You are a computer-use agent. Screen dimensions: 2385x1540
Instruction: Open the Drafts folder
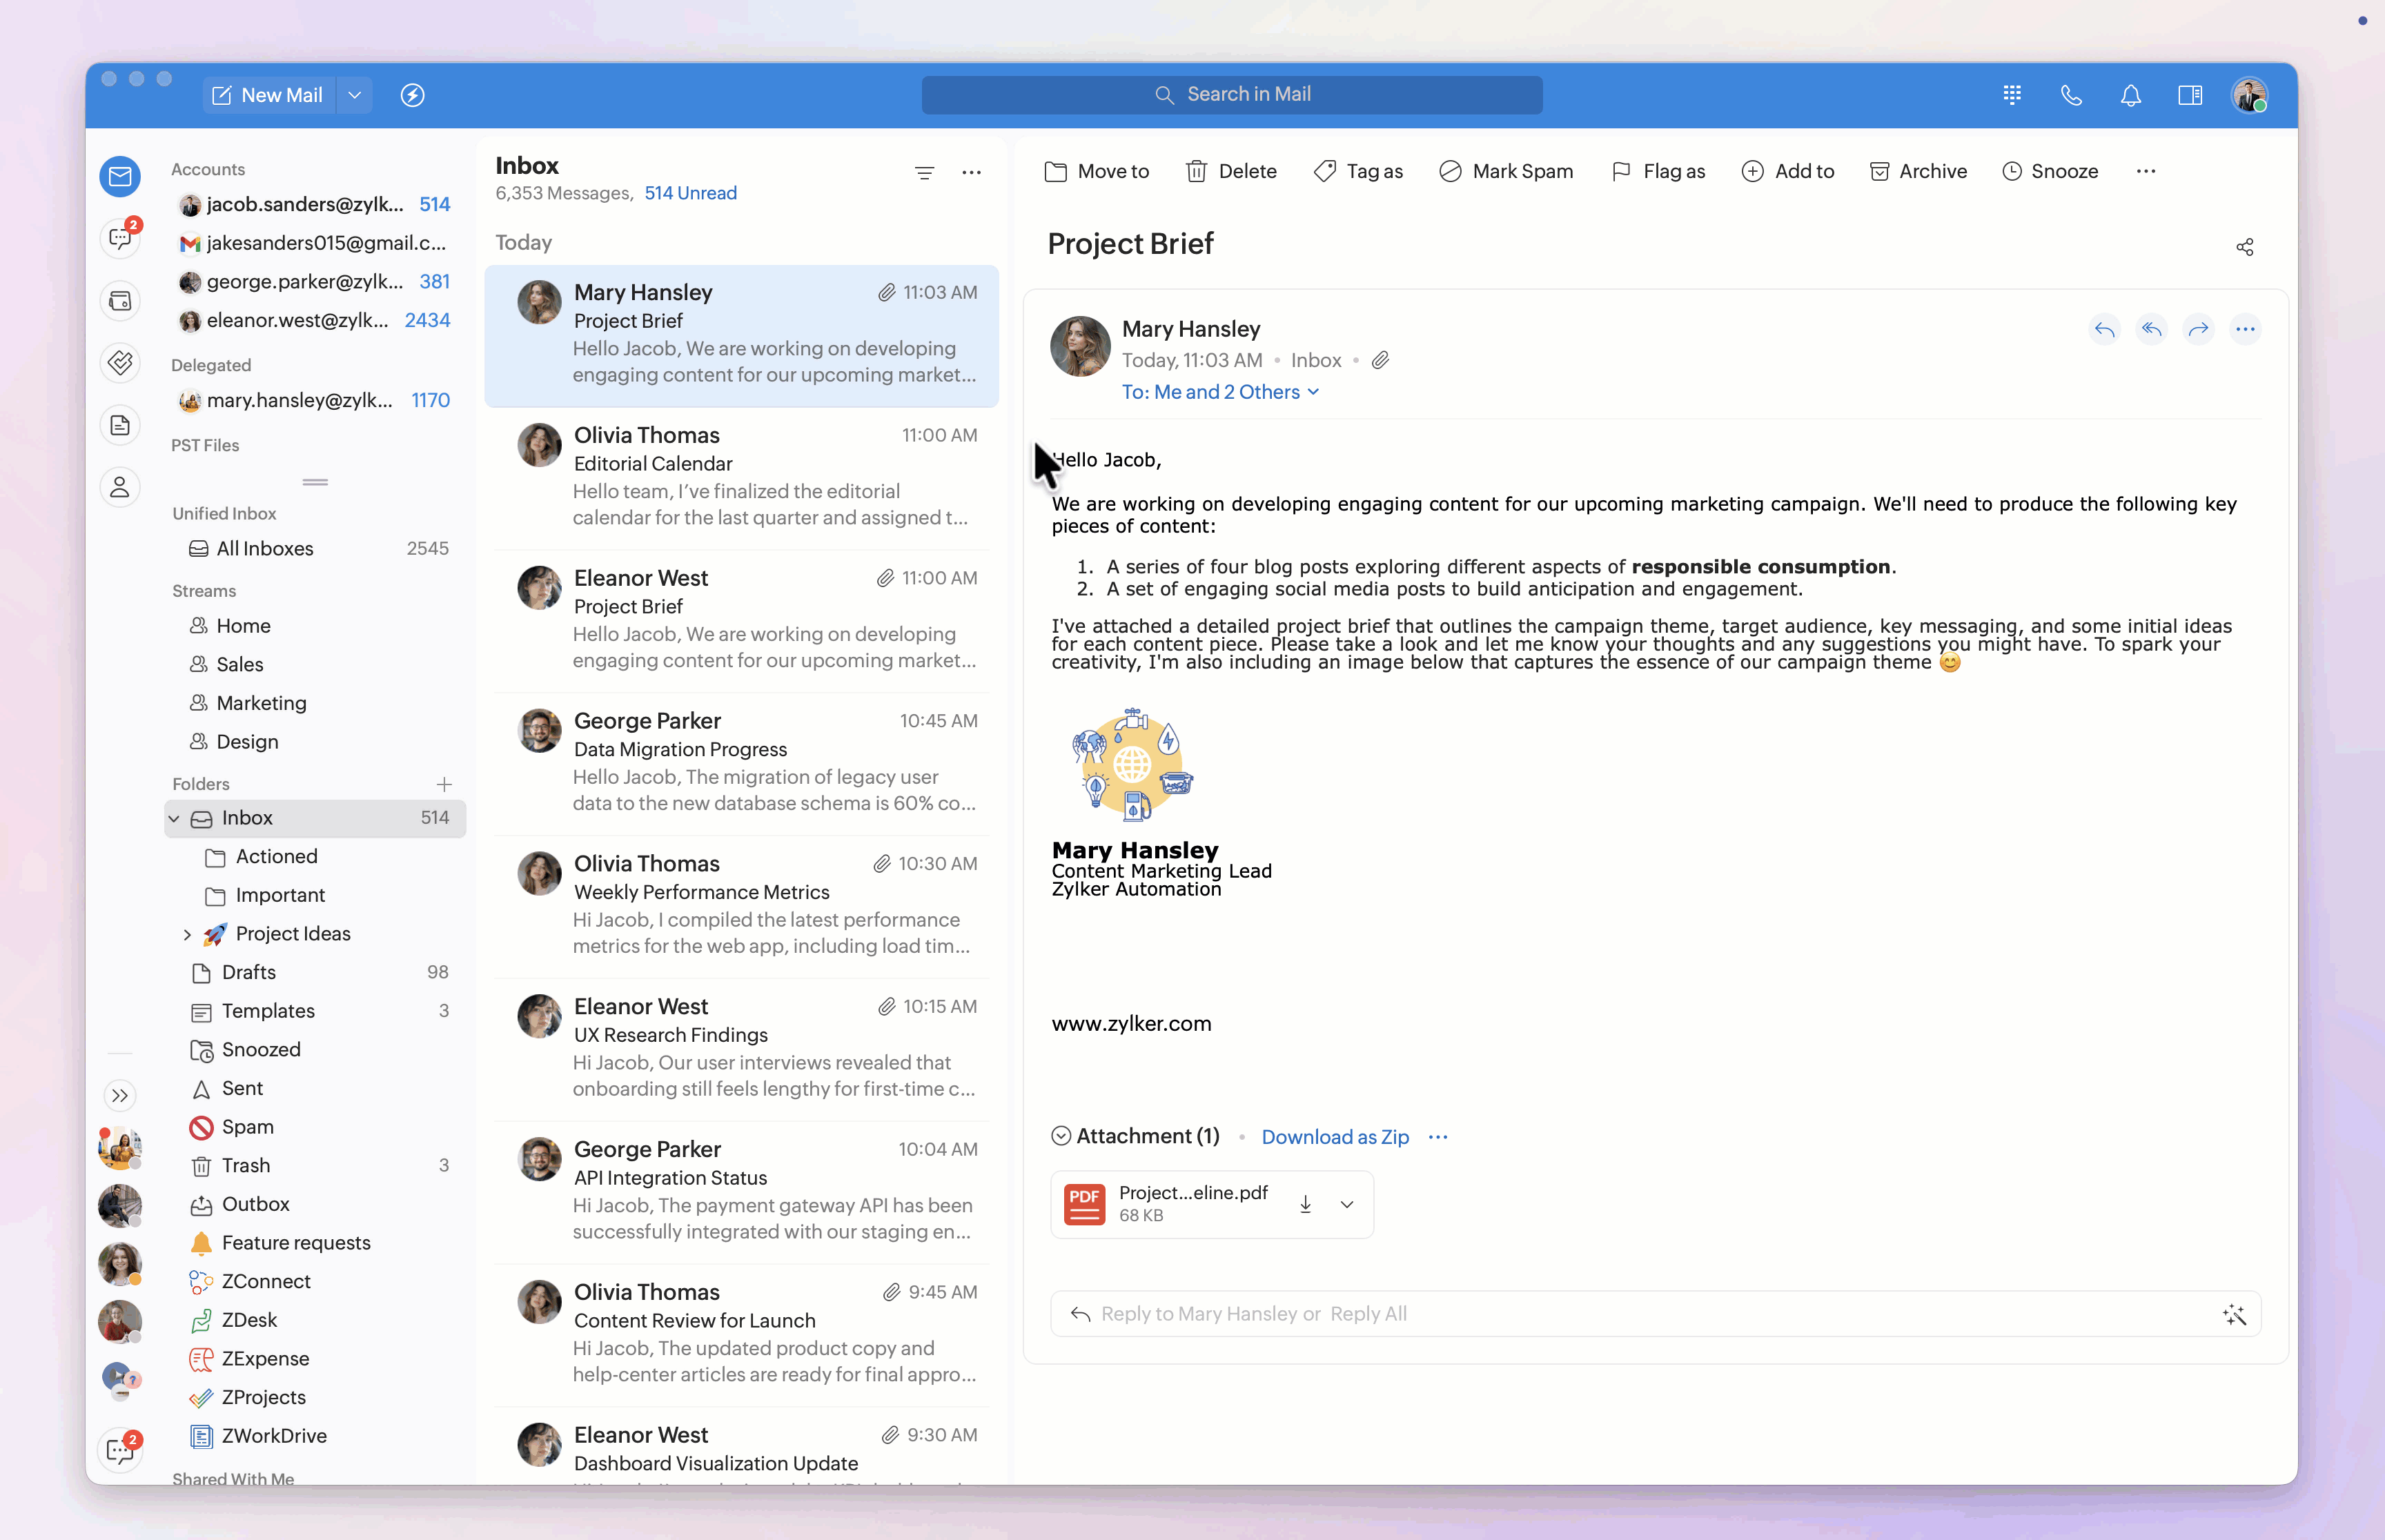tap(249, 972)
